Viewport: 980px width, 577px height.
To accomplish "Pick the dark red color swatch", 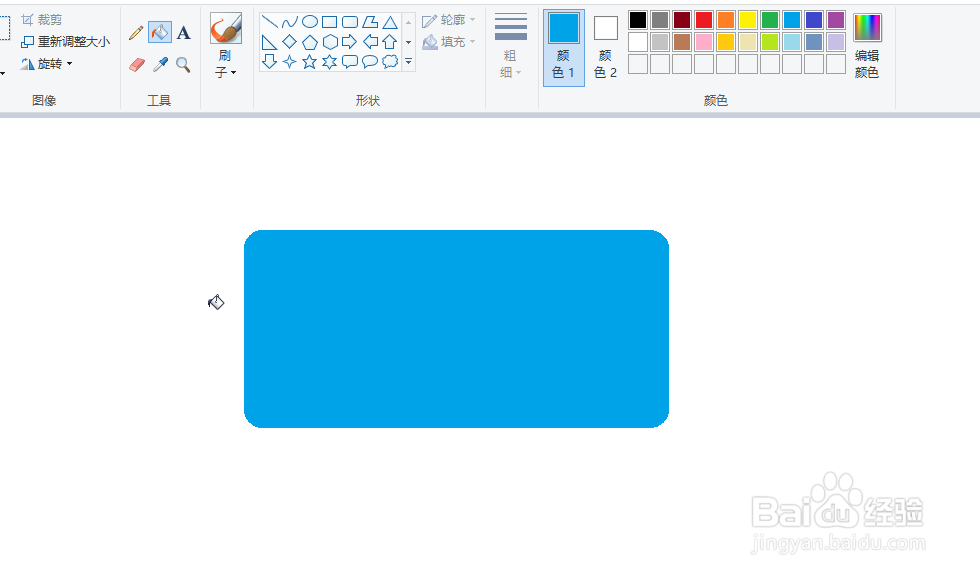I will tap(682, 20).
